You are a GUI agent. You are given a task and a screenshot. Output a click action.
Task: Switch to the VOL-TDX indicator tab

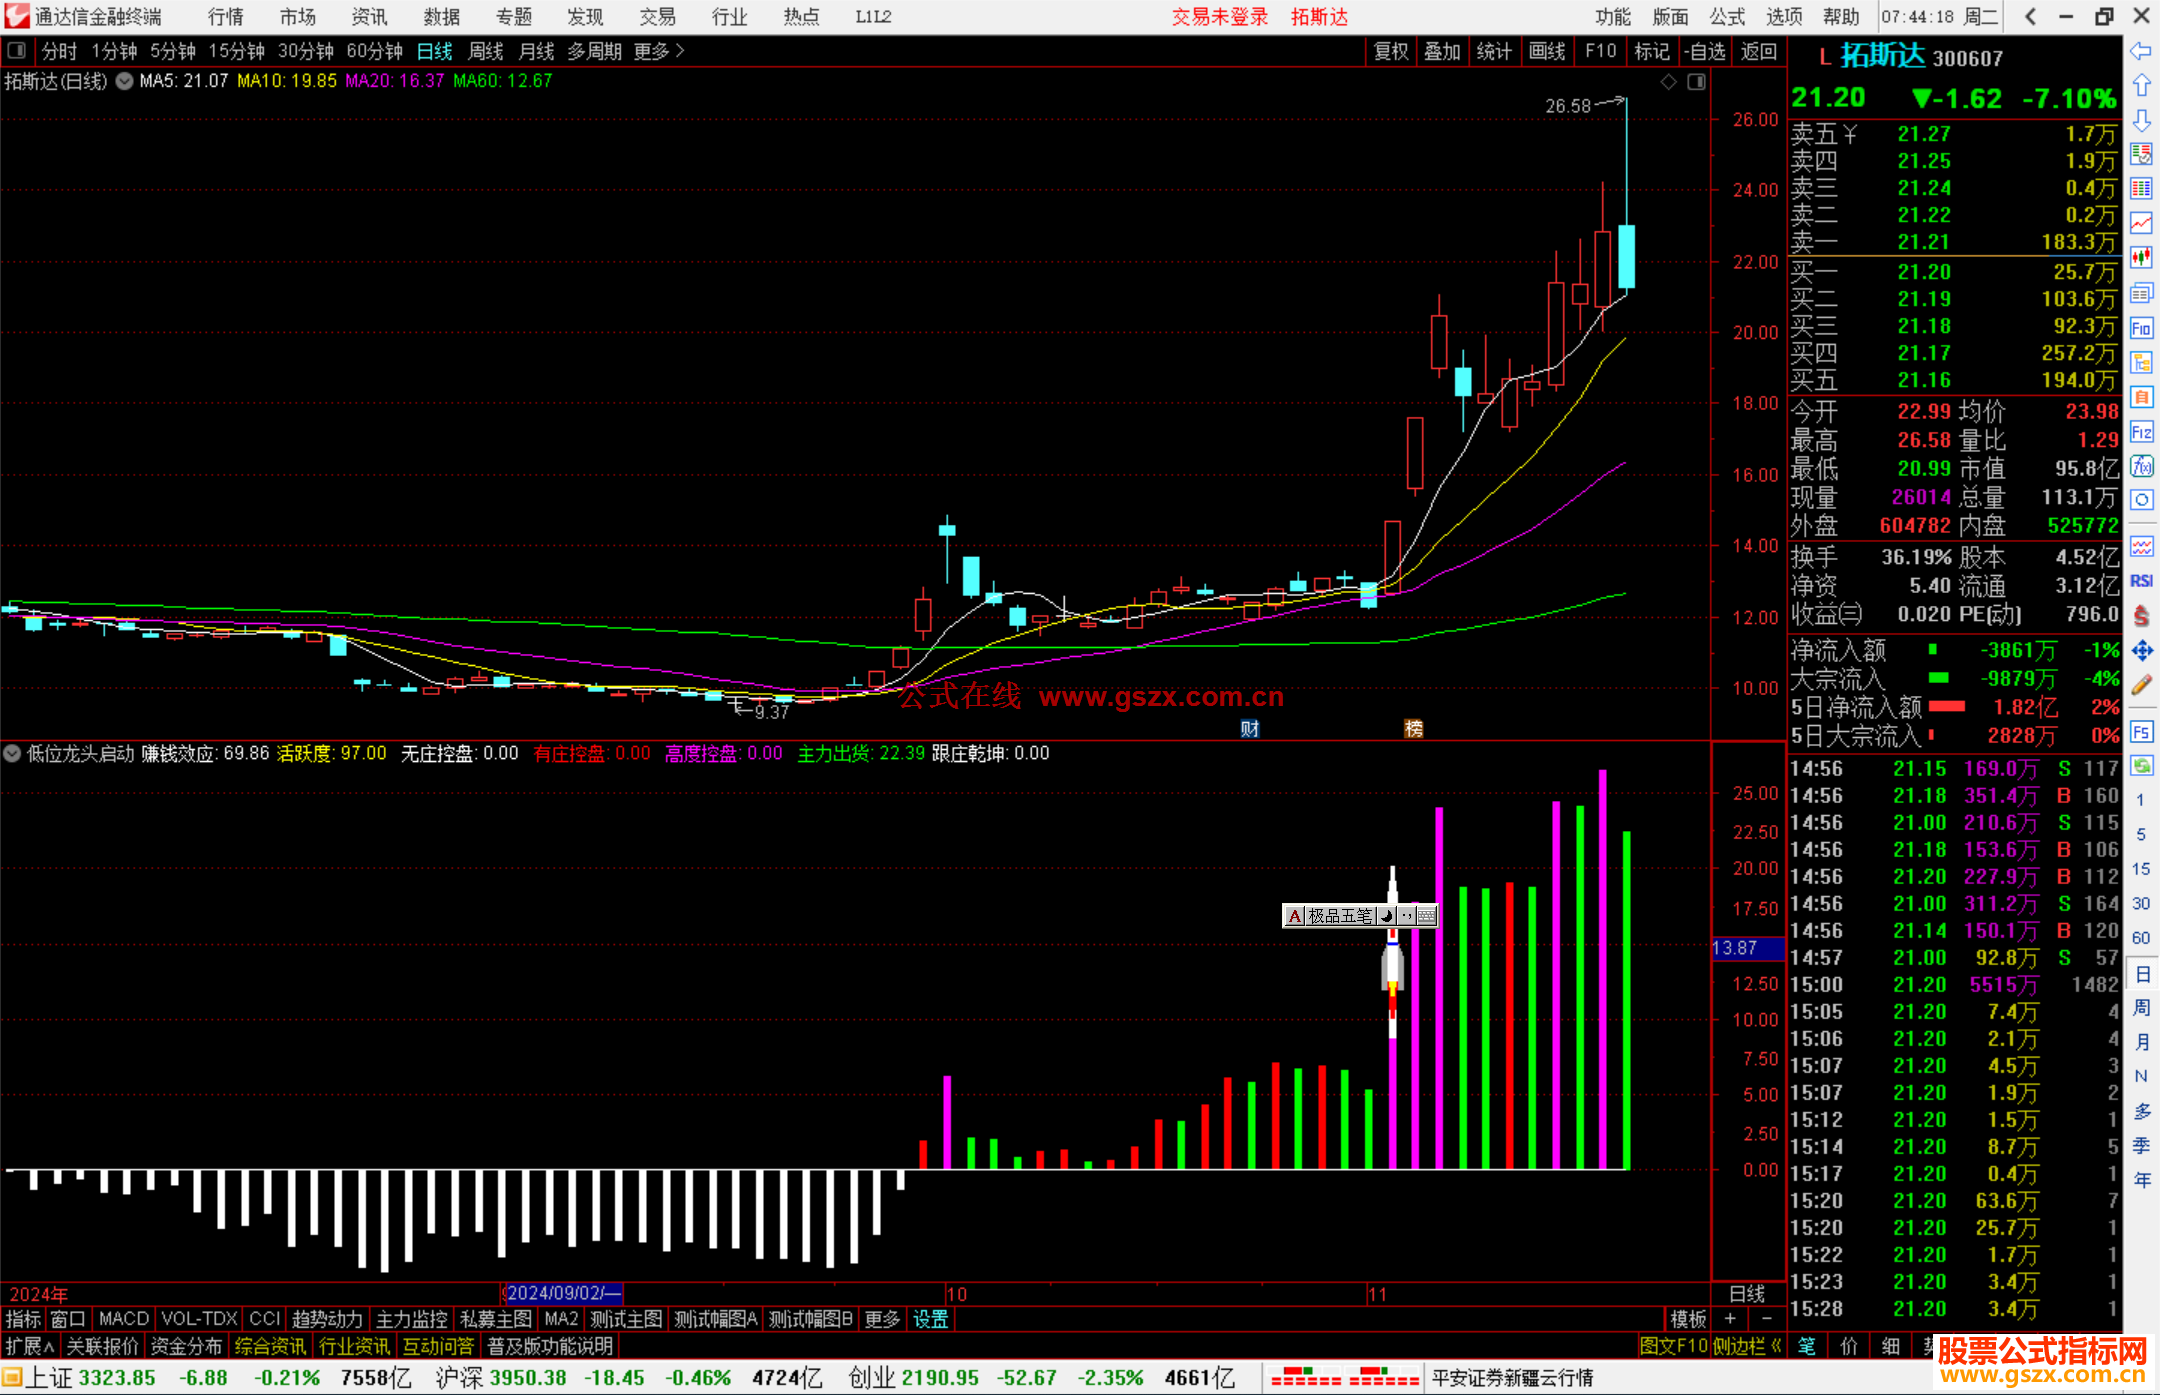[199, 1319]
